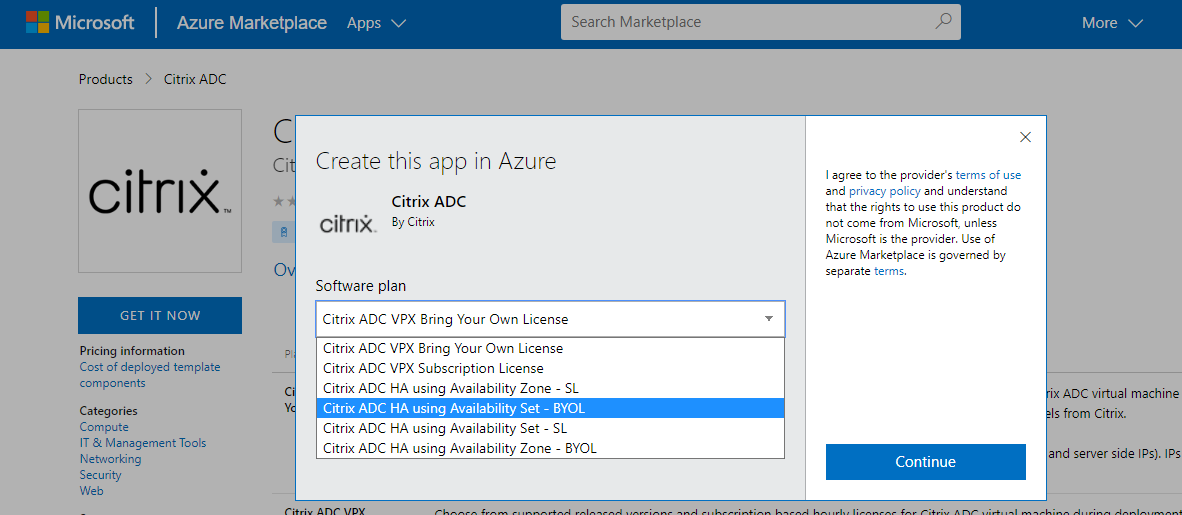Open the separate terms link

[888, 271]
